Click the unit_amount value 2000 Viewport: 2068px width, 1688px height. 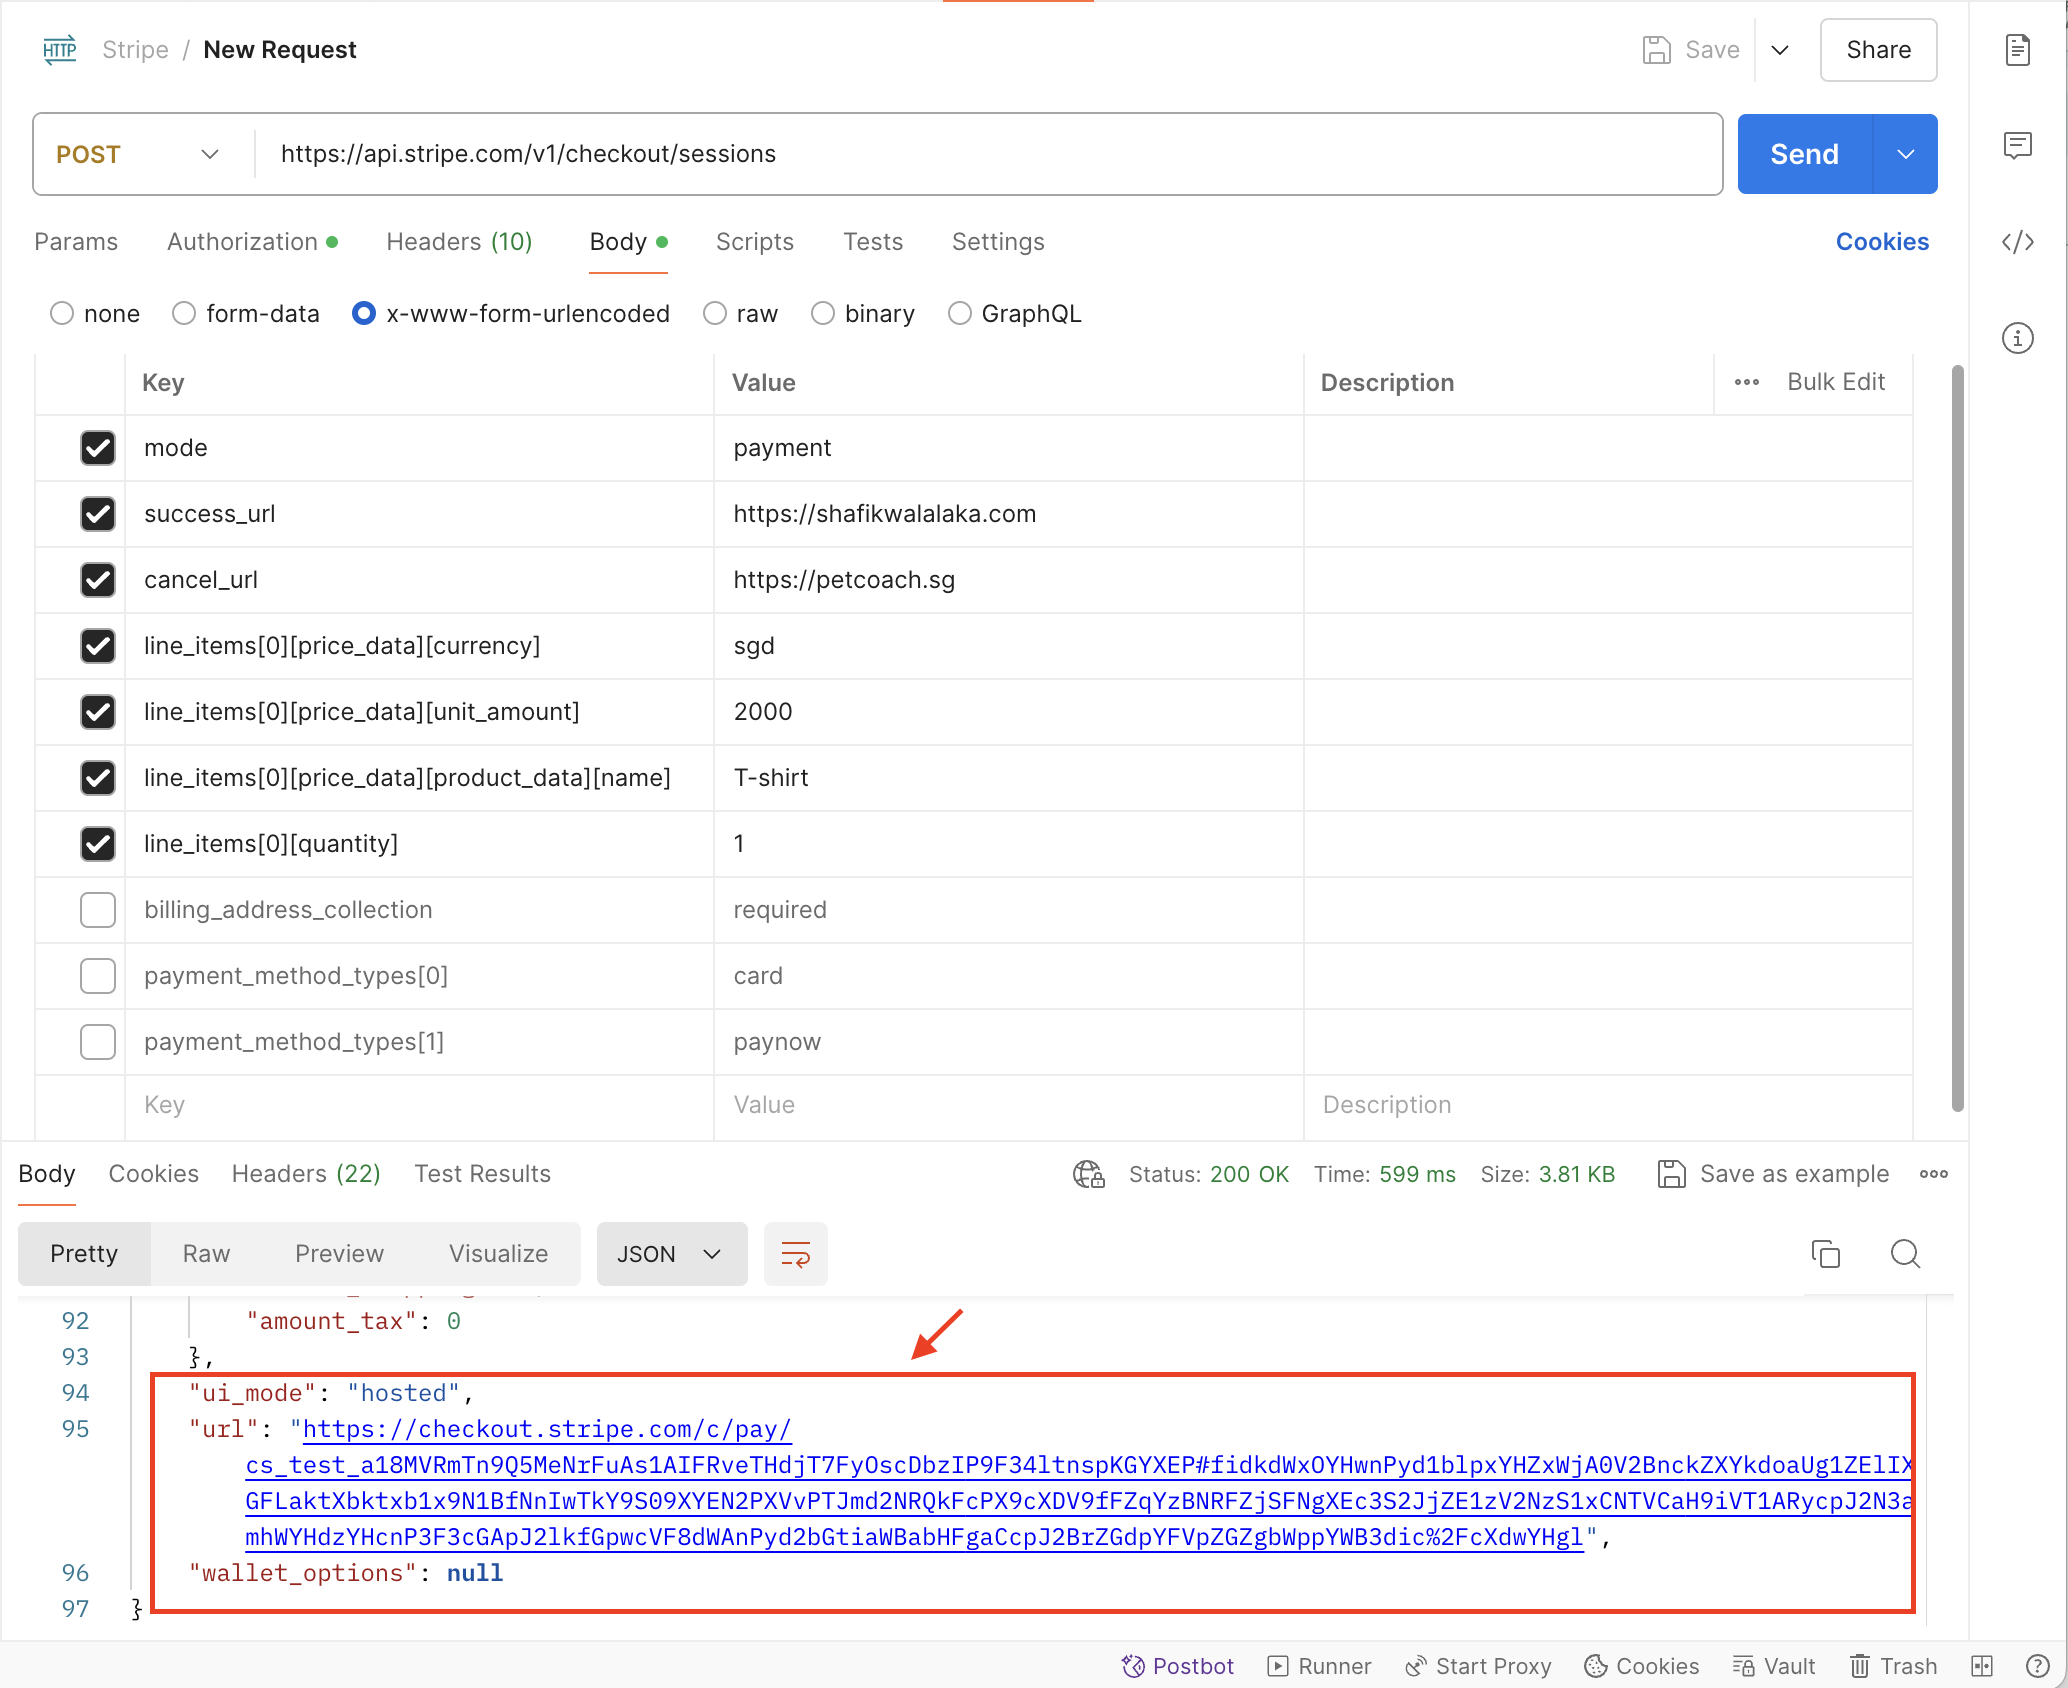click(x=763, y=712)
